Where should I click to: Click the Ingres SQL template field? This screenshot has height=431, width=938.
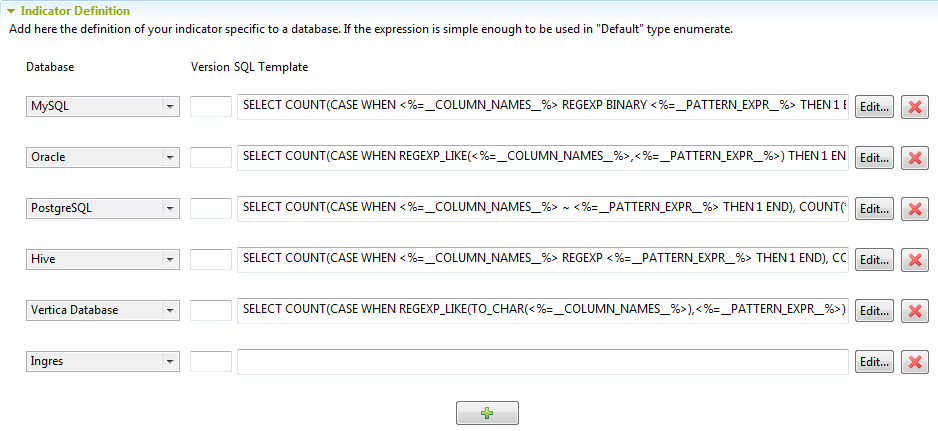542,361
